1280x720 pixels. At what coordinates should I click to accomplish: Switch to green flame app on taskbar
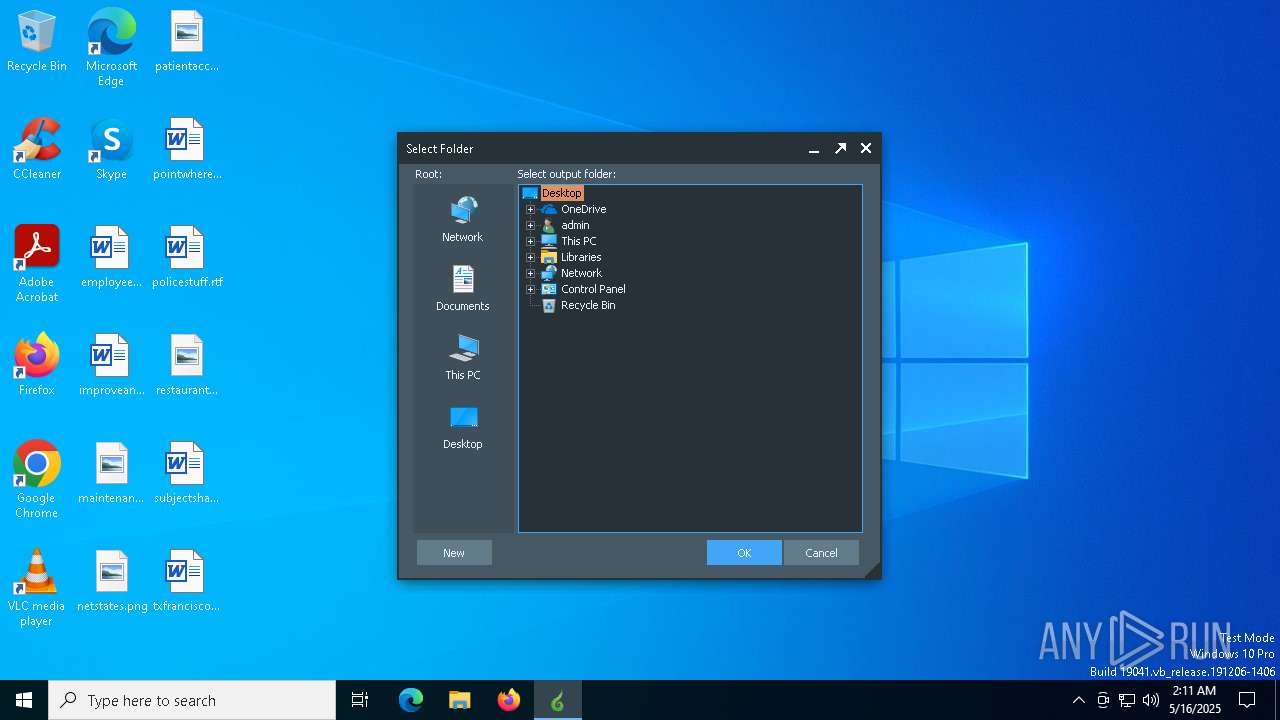[558, 700]
